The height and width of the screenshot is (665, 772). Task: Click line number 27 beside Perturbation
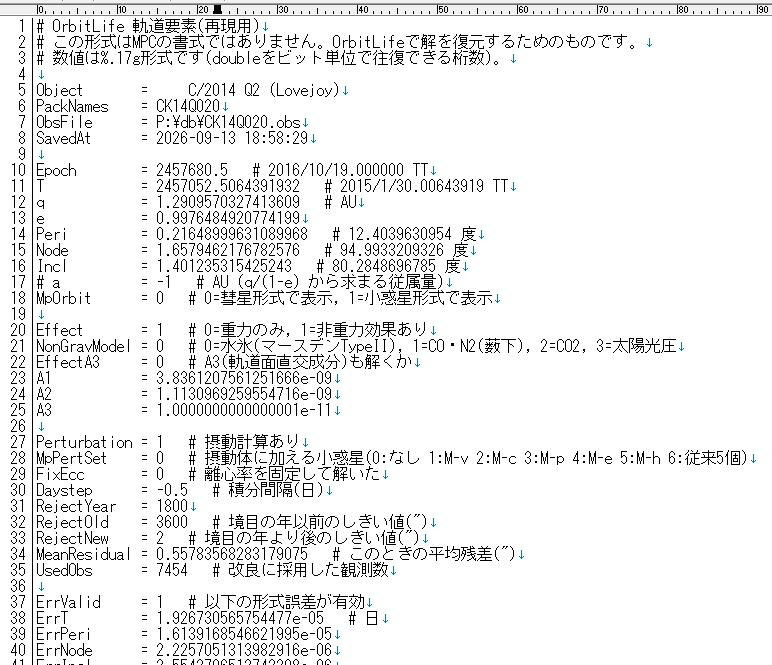click(x=18, y=442)
